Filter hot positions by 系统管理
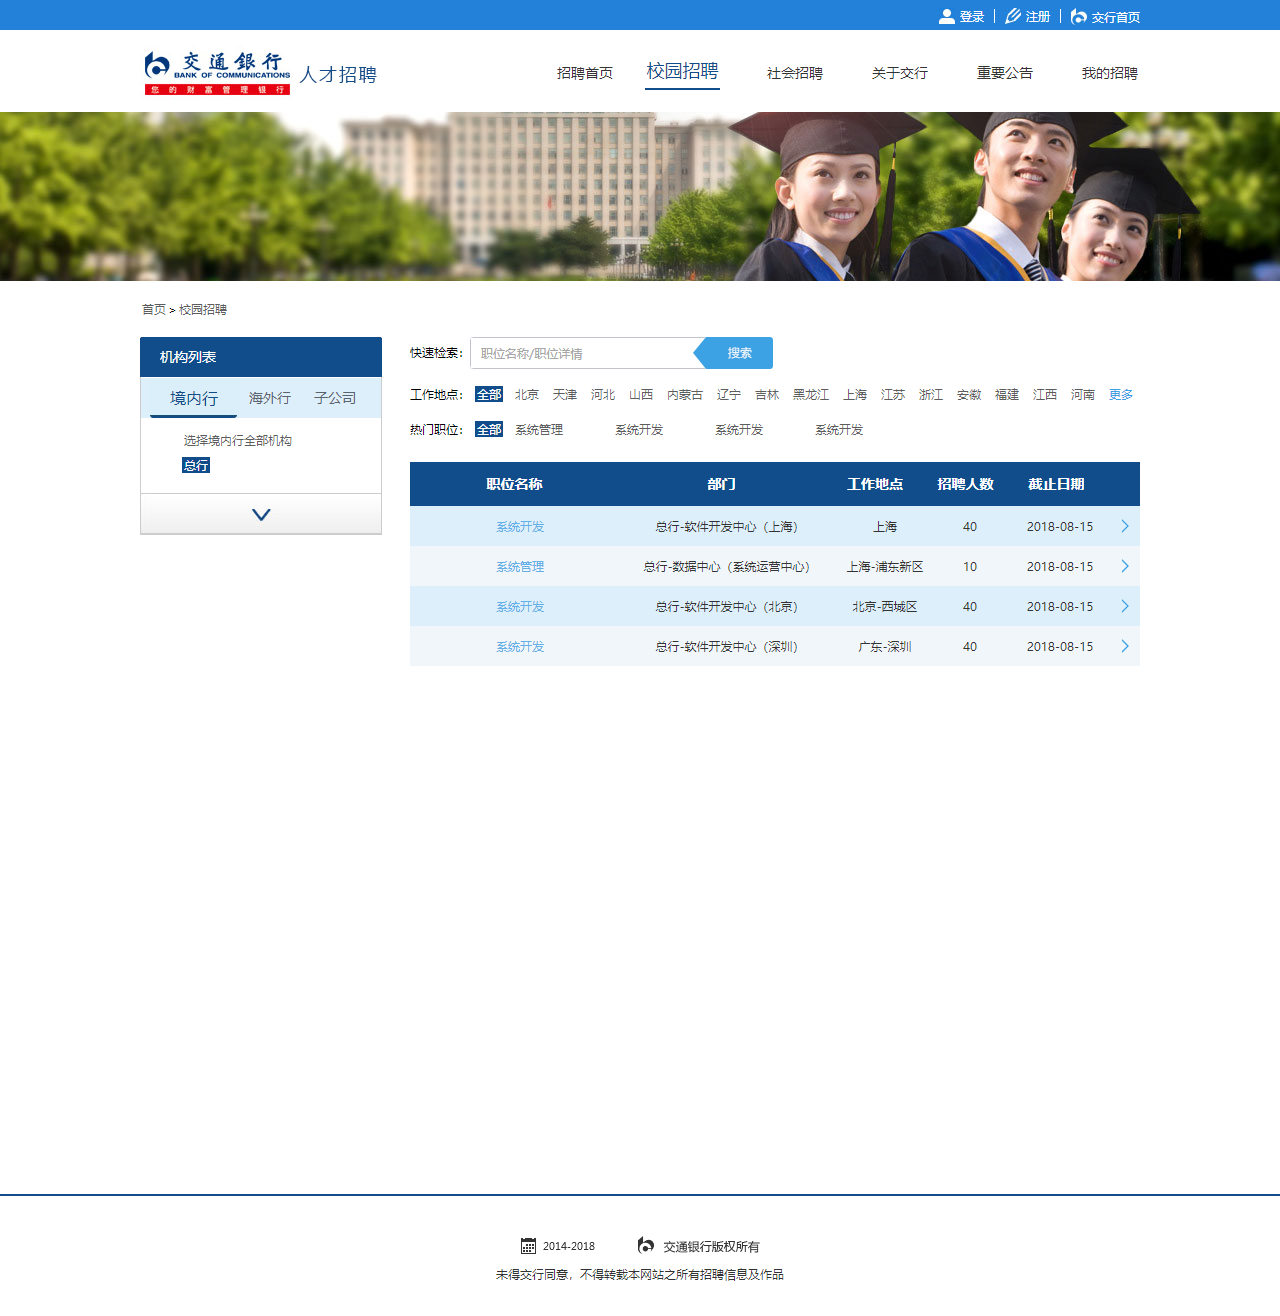Screen dimensions: 1280x1316 point(539,430)
